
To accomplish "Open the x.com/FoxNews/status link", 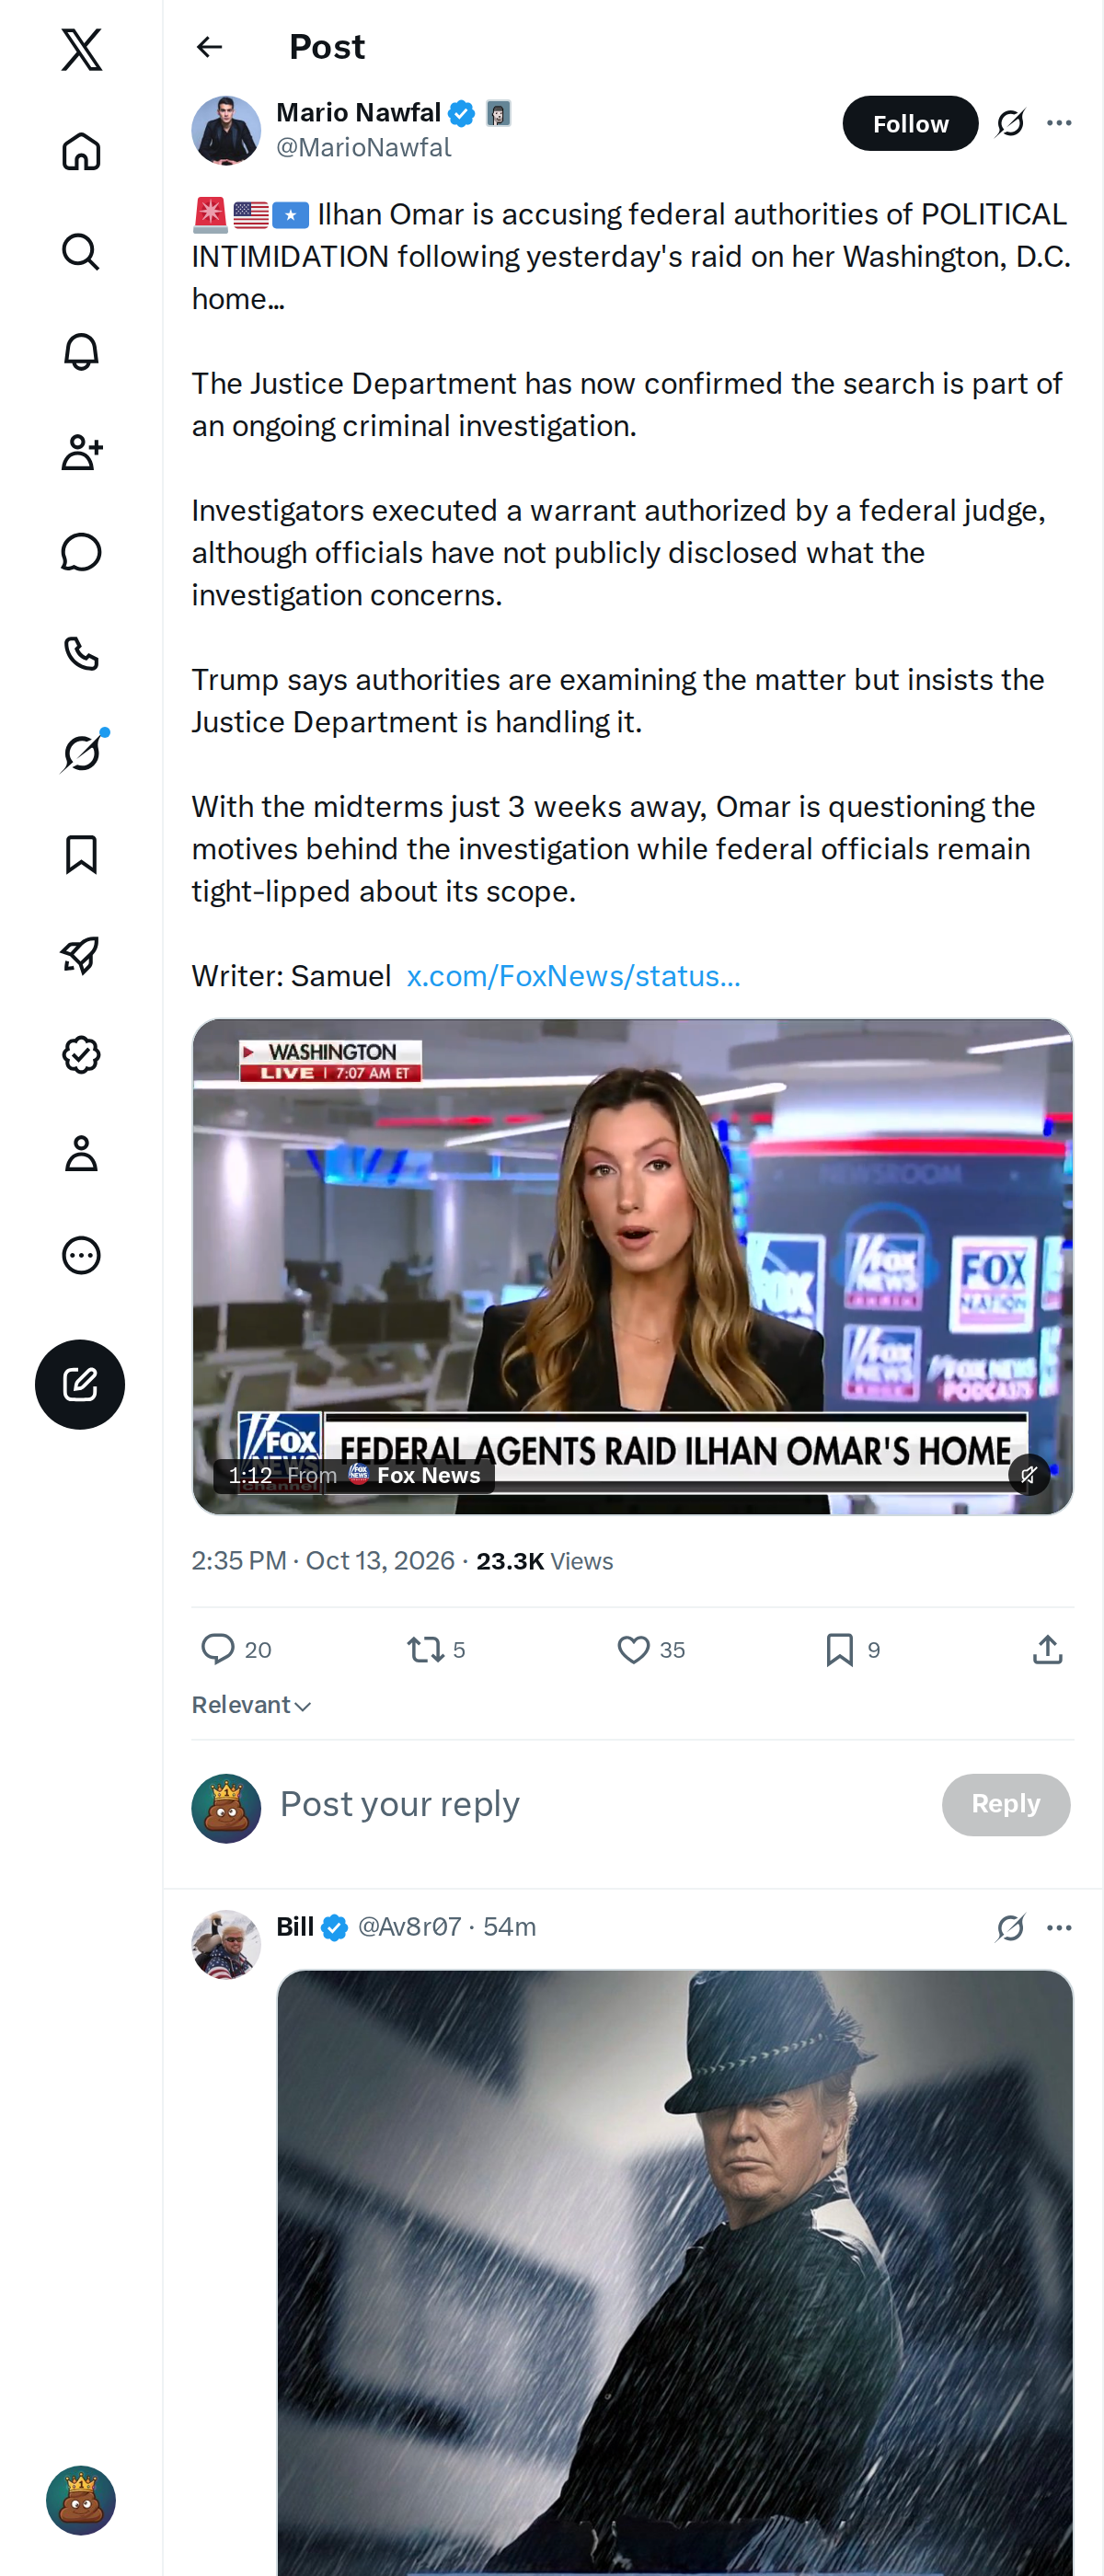I will (573, 976).
